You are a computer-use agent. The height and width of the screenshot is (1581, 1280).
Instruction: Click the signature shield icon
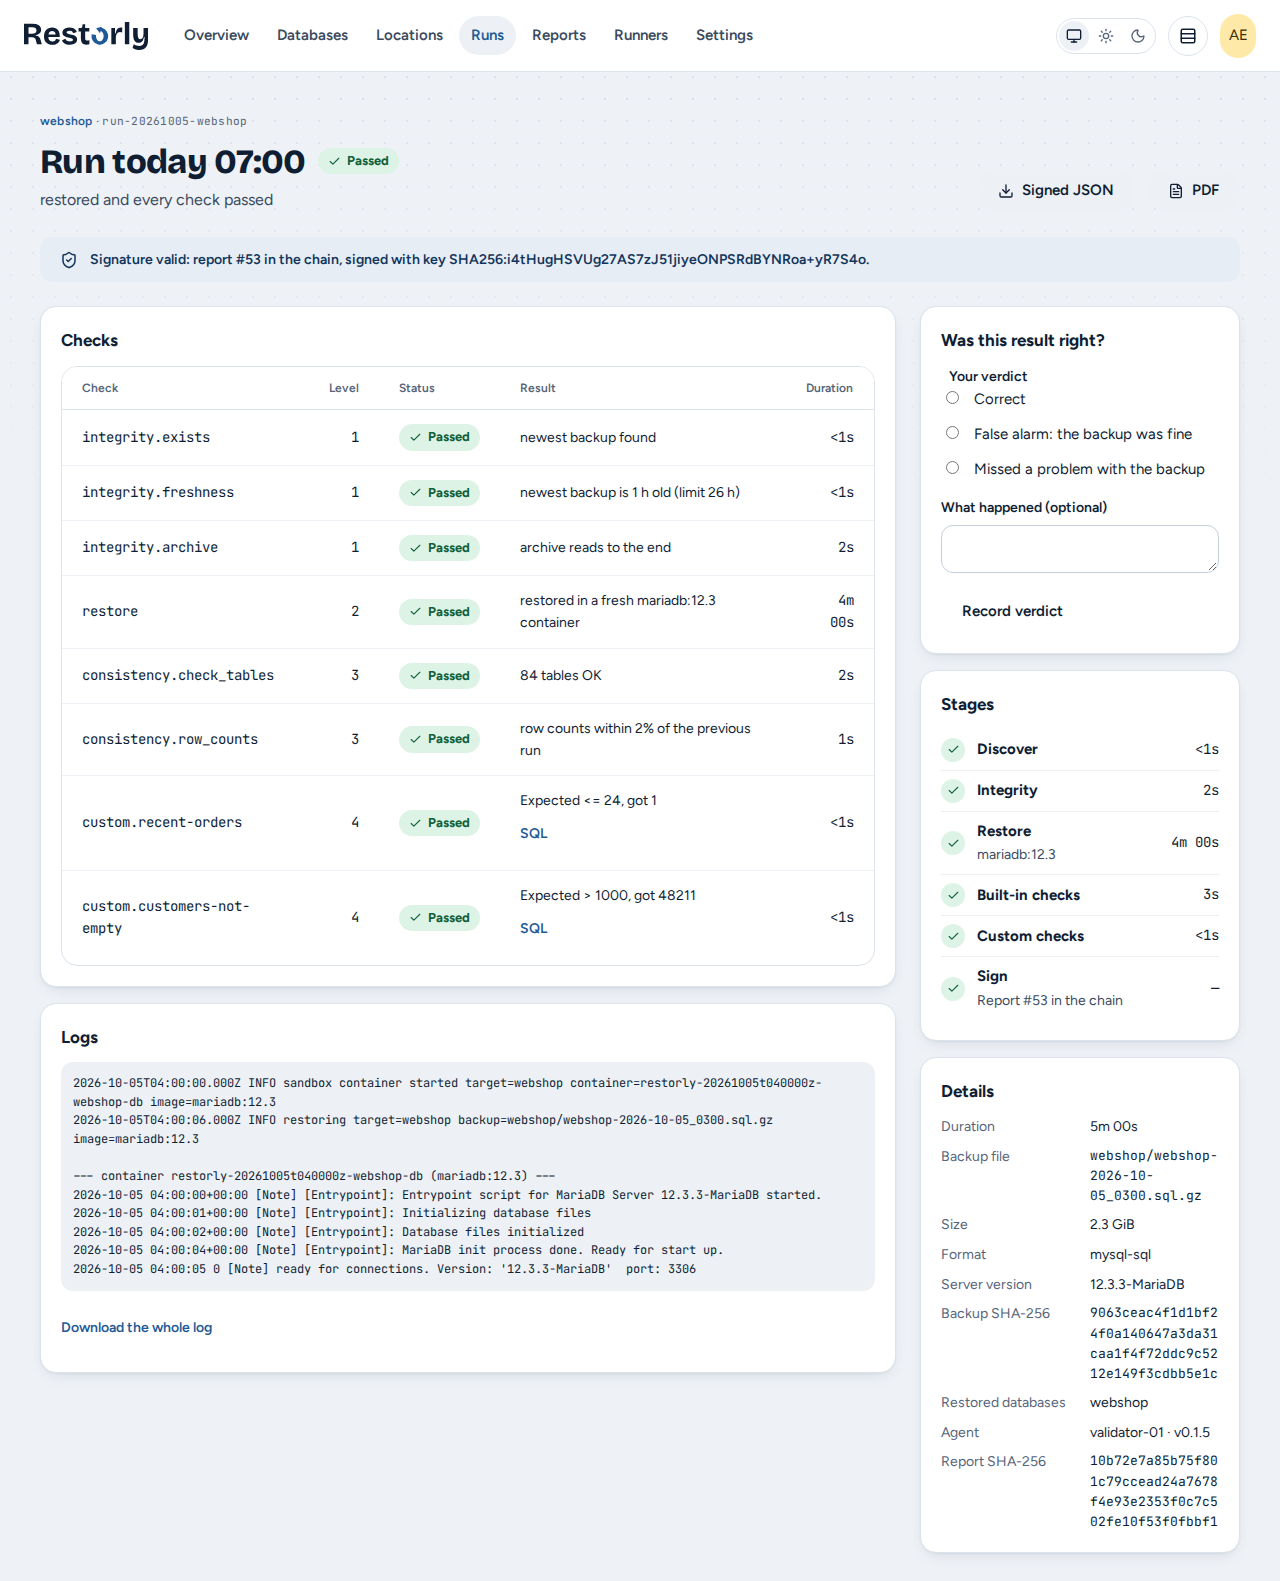pyautogui.click(x=69, y=260)
